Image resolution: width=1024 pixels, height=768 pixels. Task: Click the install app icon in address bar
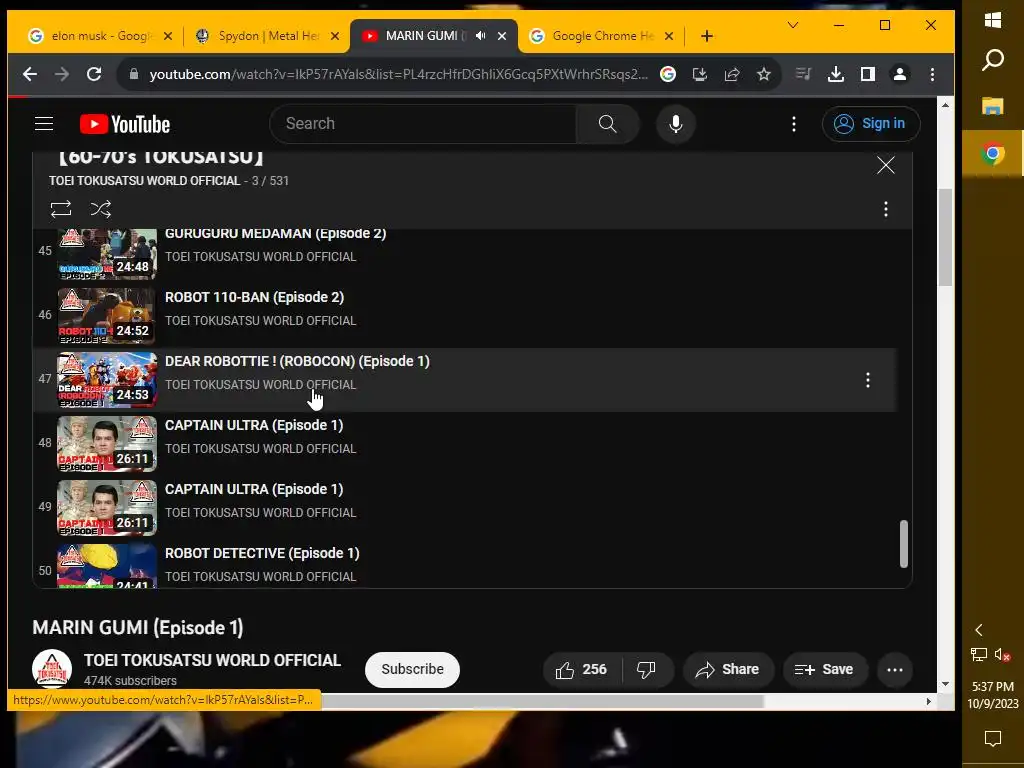pos(699,74)
